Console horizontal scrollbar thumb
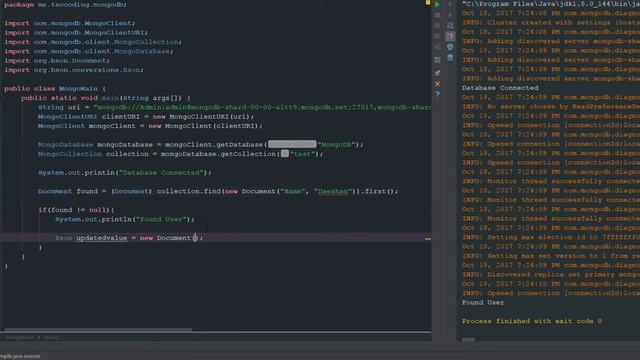The image size is (640, 360). point(469,339)
